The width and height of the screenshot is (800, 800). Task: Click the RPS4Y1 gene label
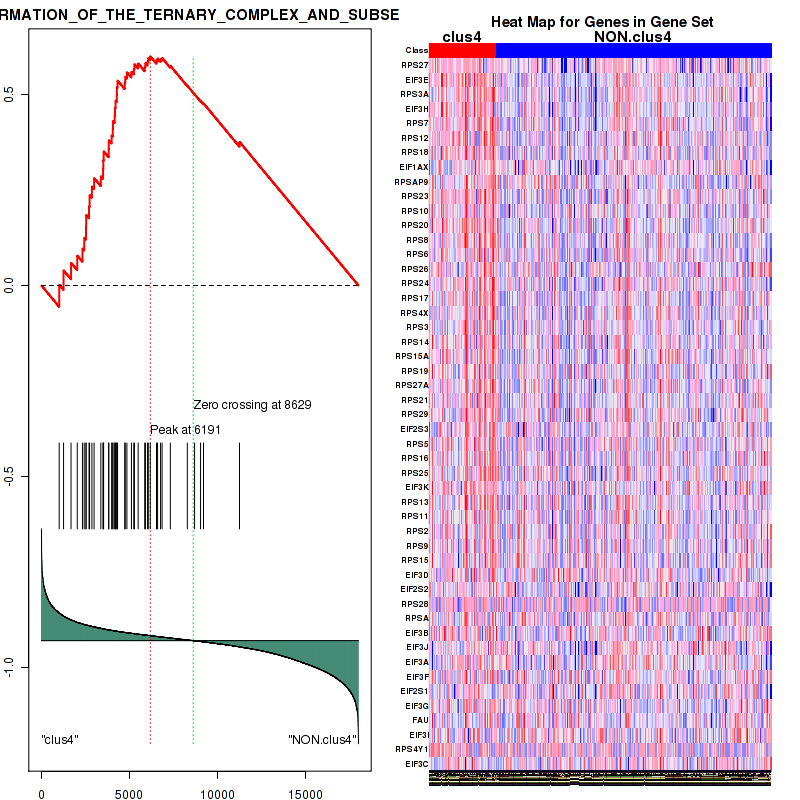click(x=411, y=749)
